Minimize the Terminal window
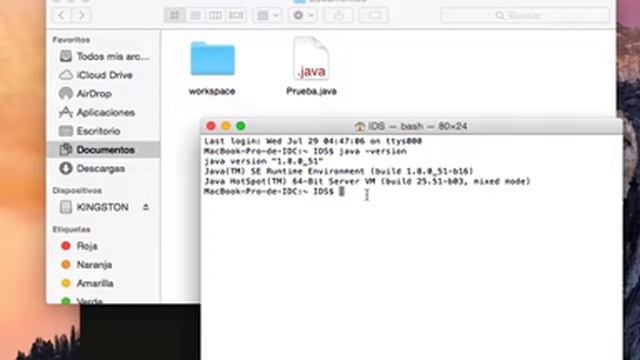This screenshot has height=360, width=640. point(226,126)
